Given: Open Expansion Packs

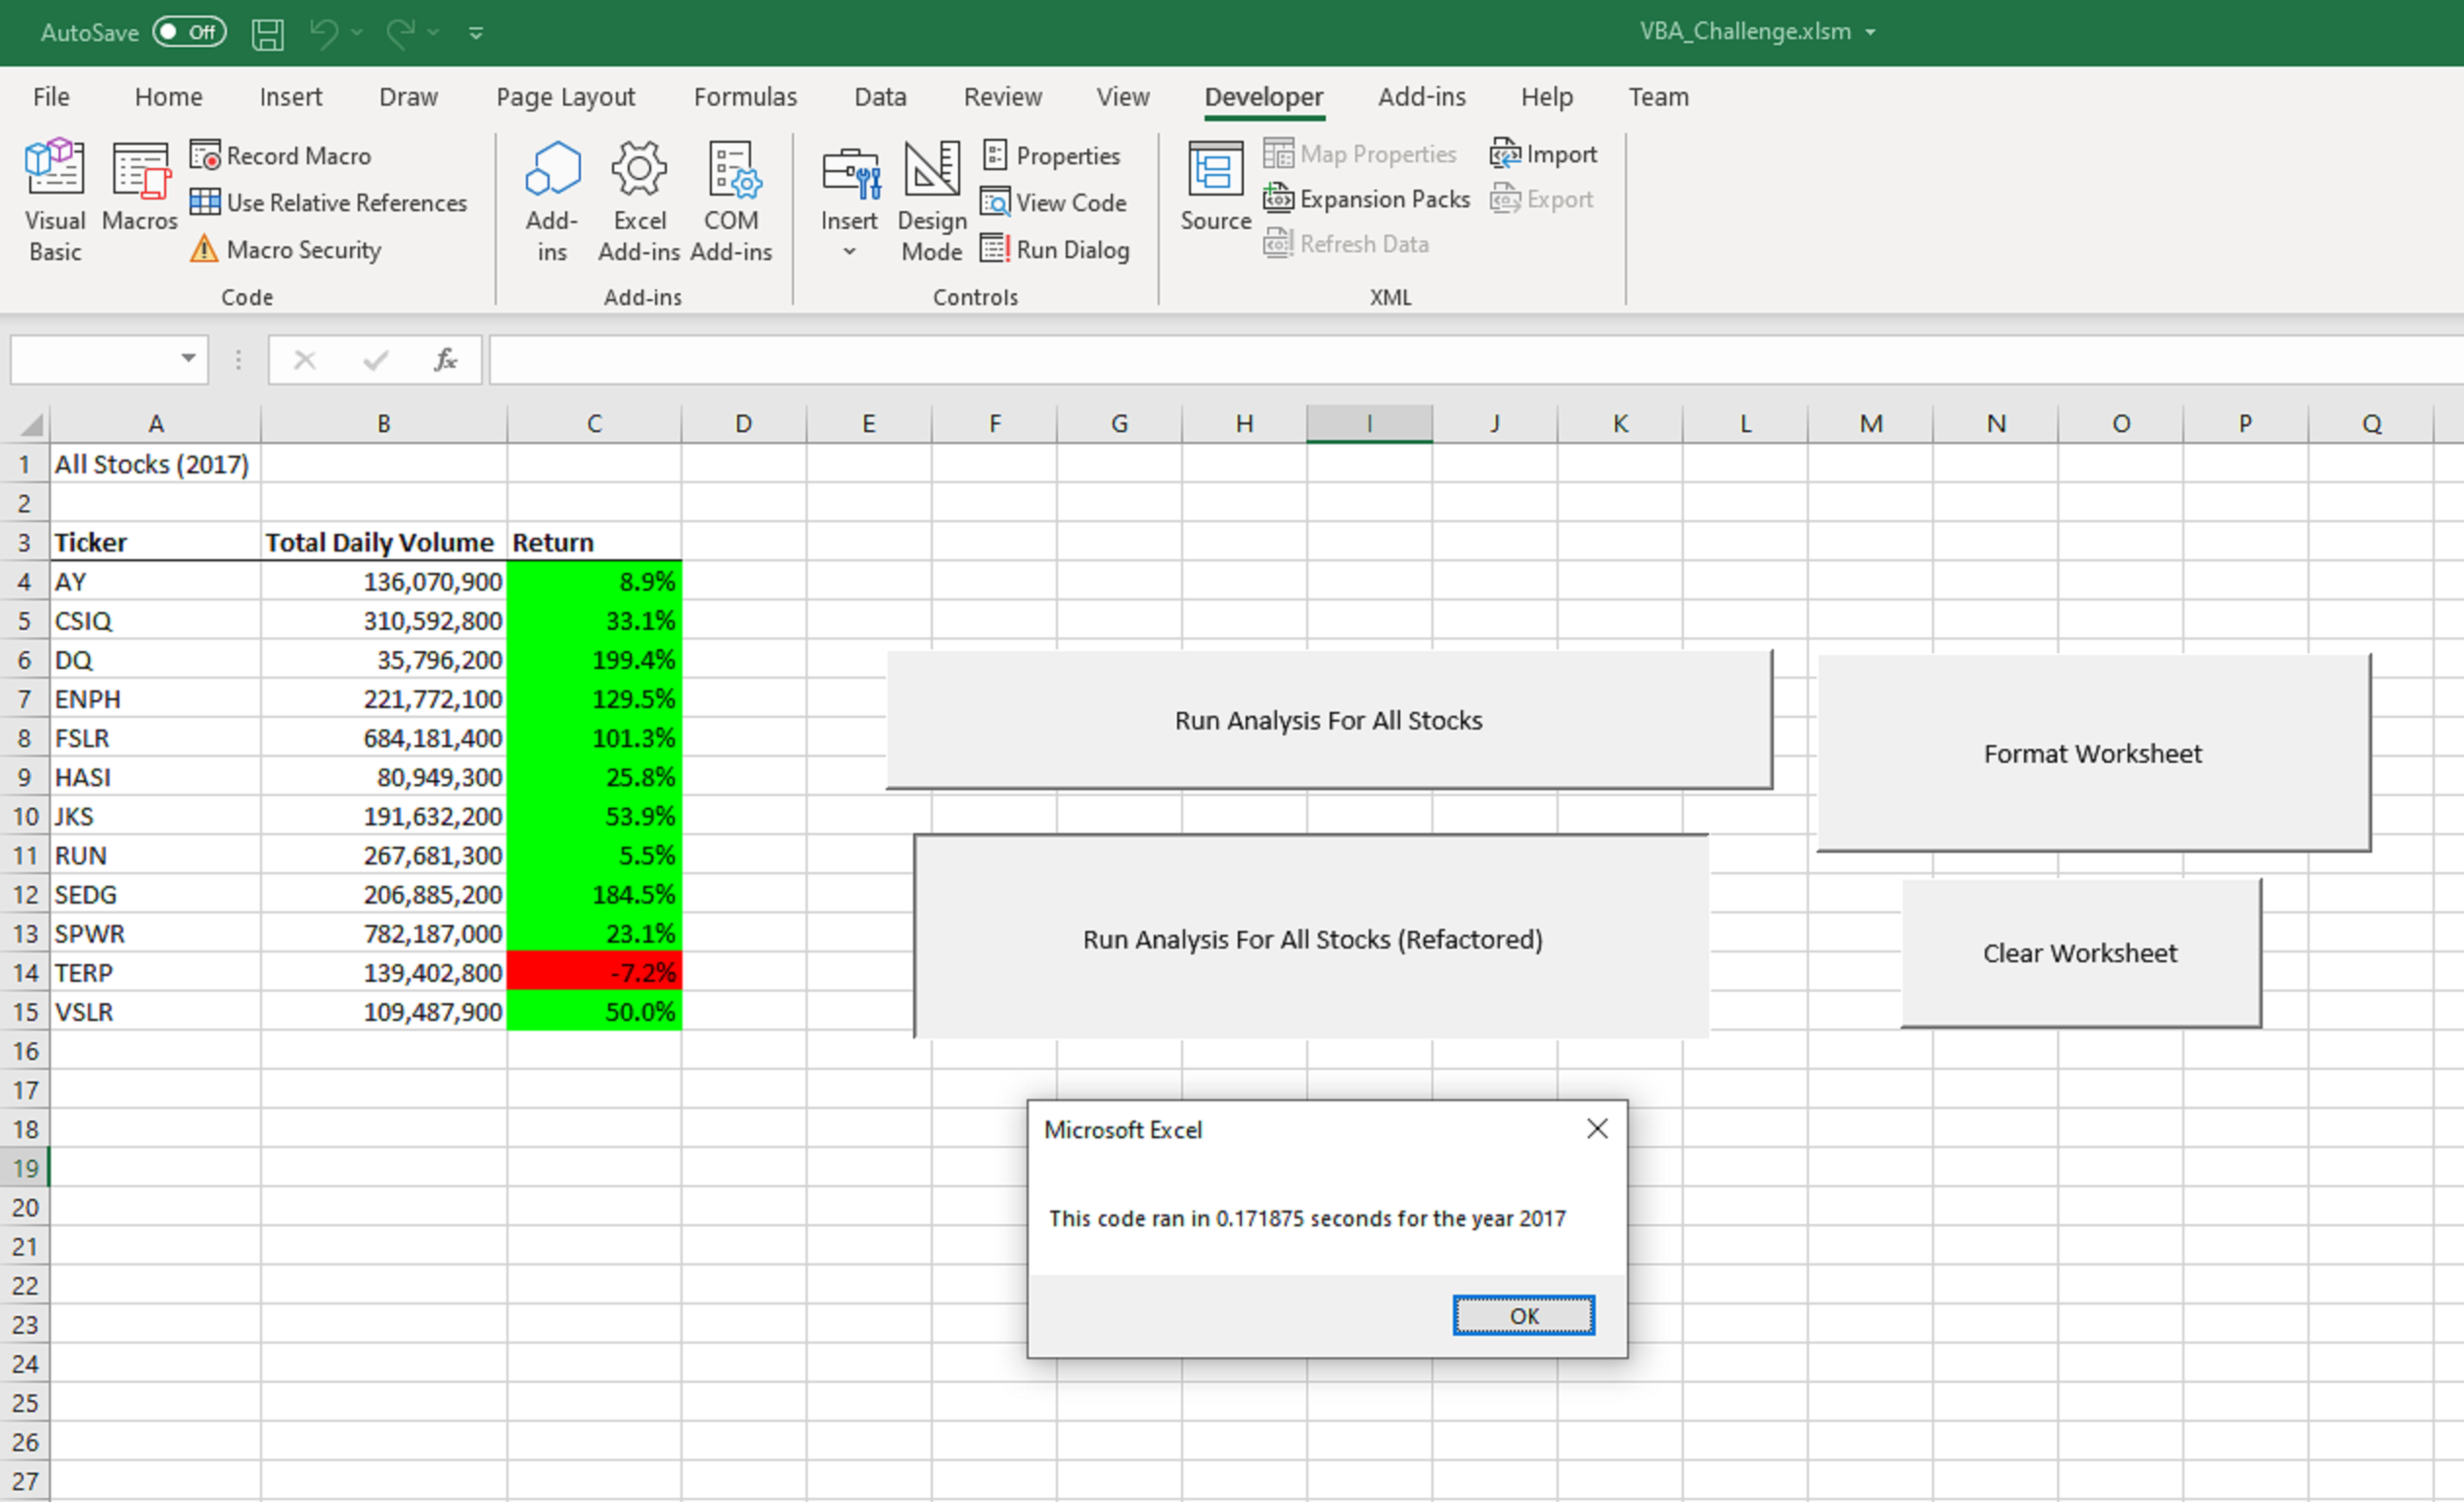Looking at the screenshot, I should tap(1367, 199).
